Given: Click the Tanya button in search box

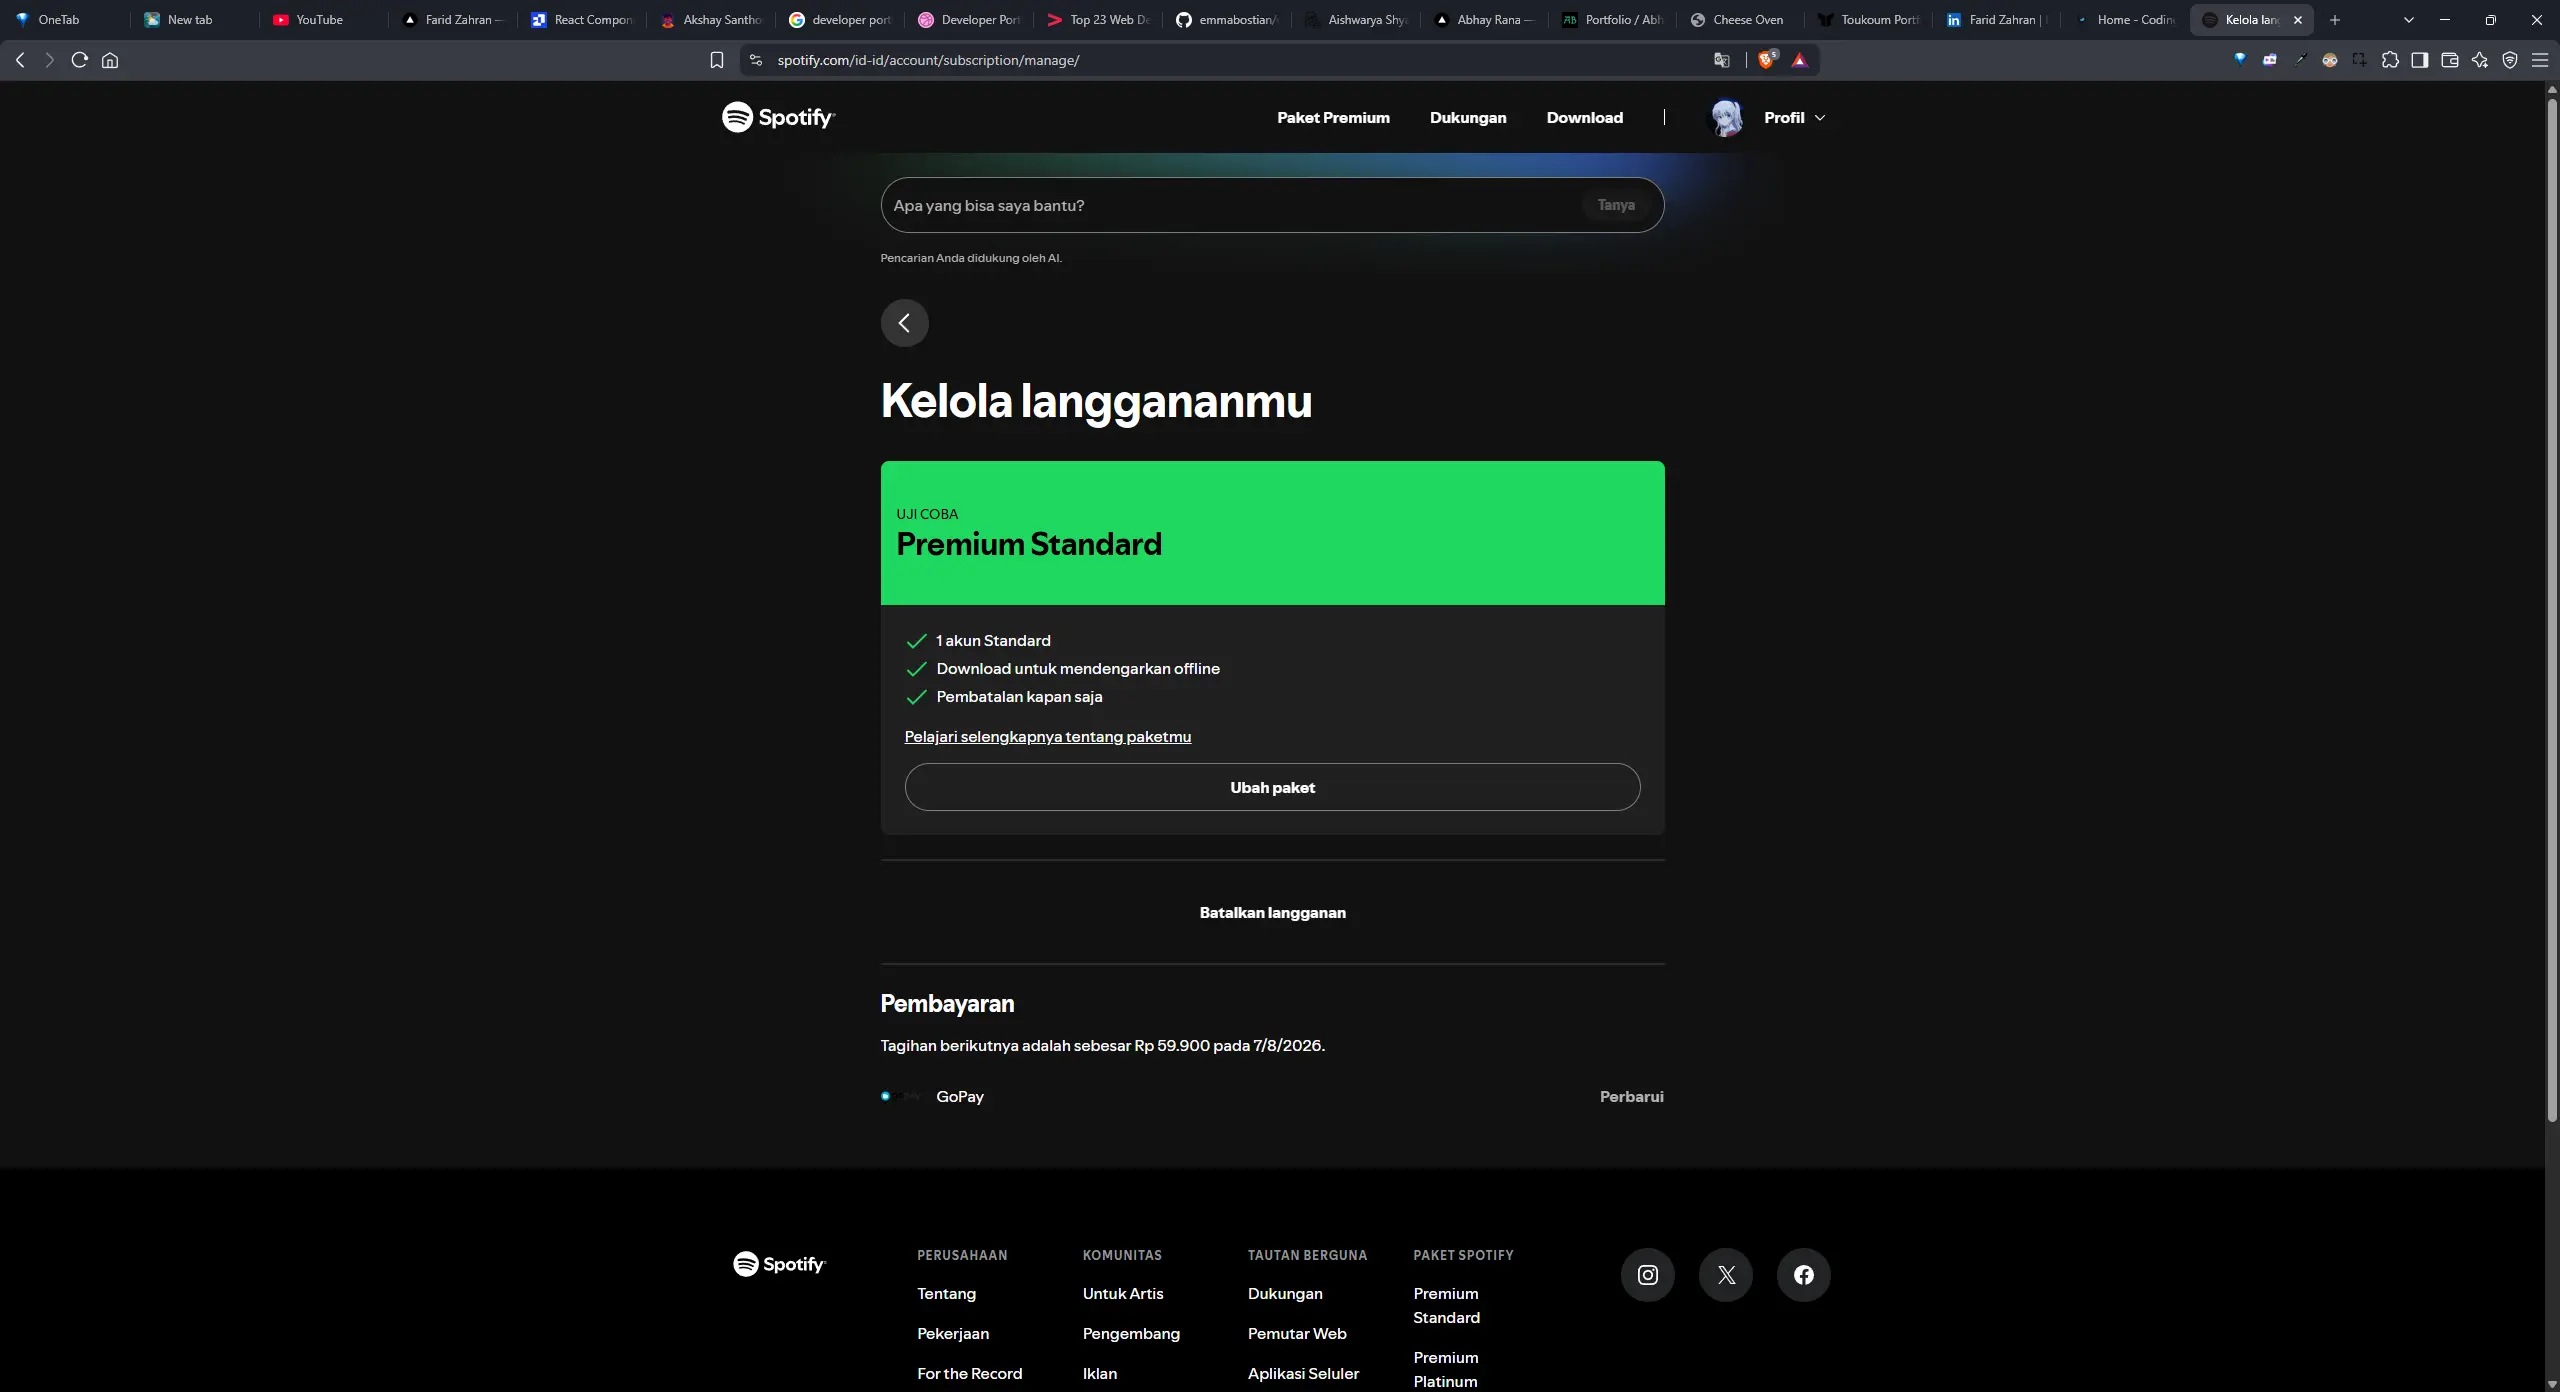Looking at the screenshot, I should (1616, 205).
